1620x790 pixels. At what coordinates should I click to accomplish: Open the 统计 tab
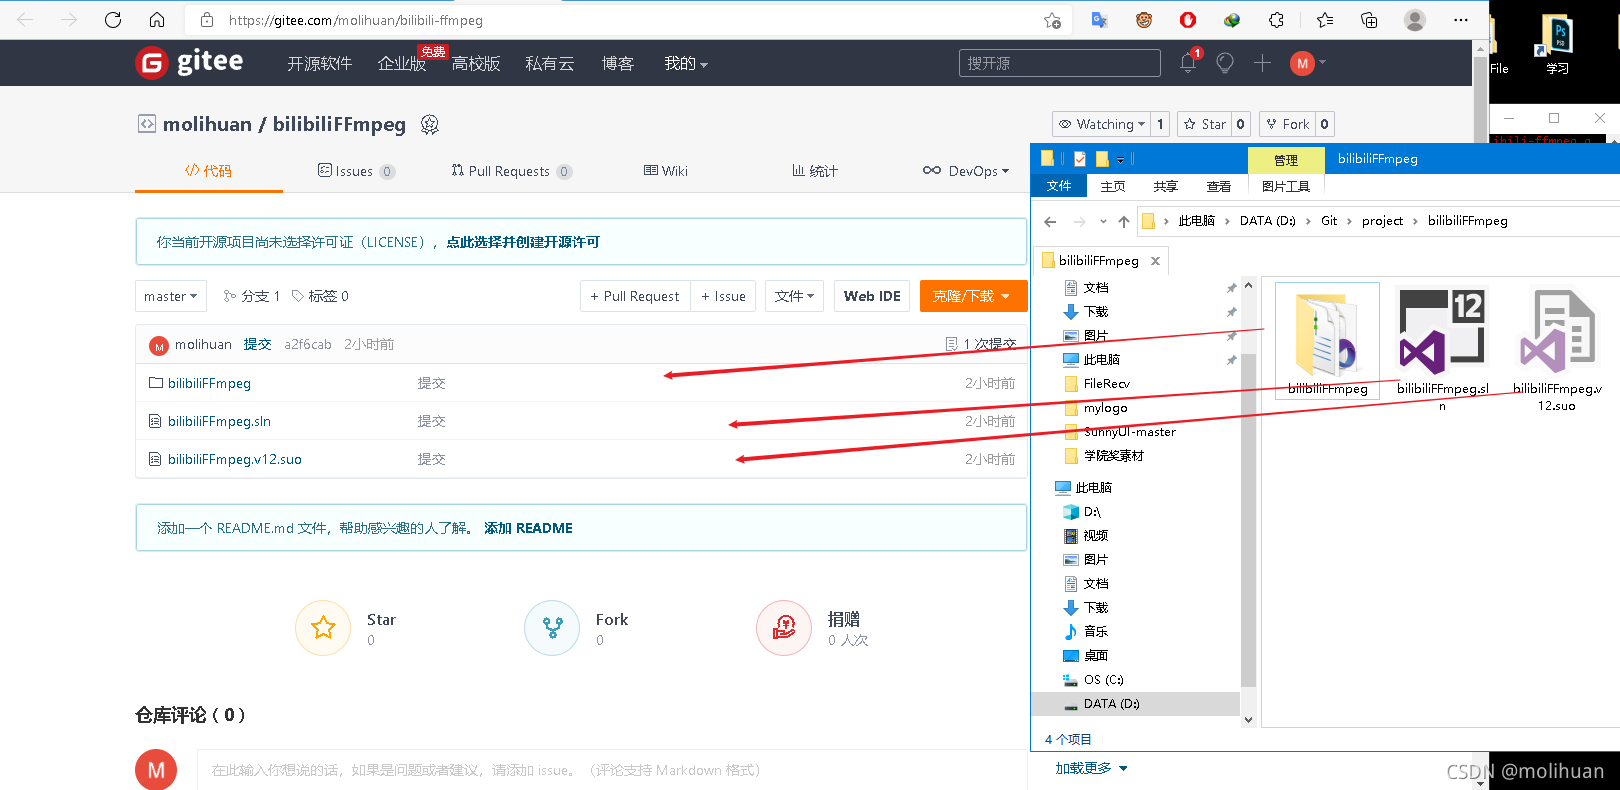815,171
